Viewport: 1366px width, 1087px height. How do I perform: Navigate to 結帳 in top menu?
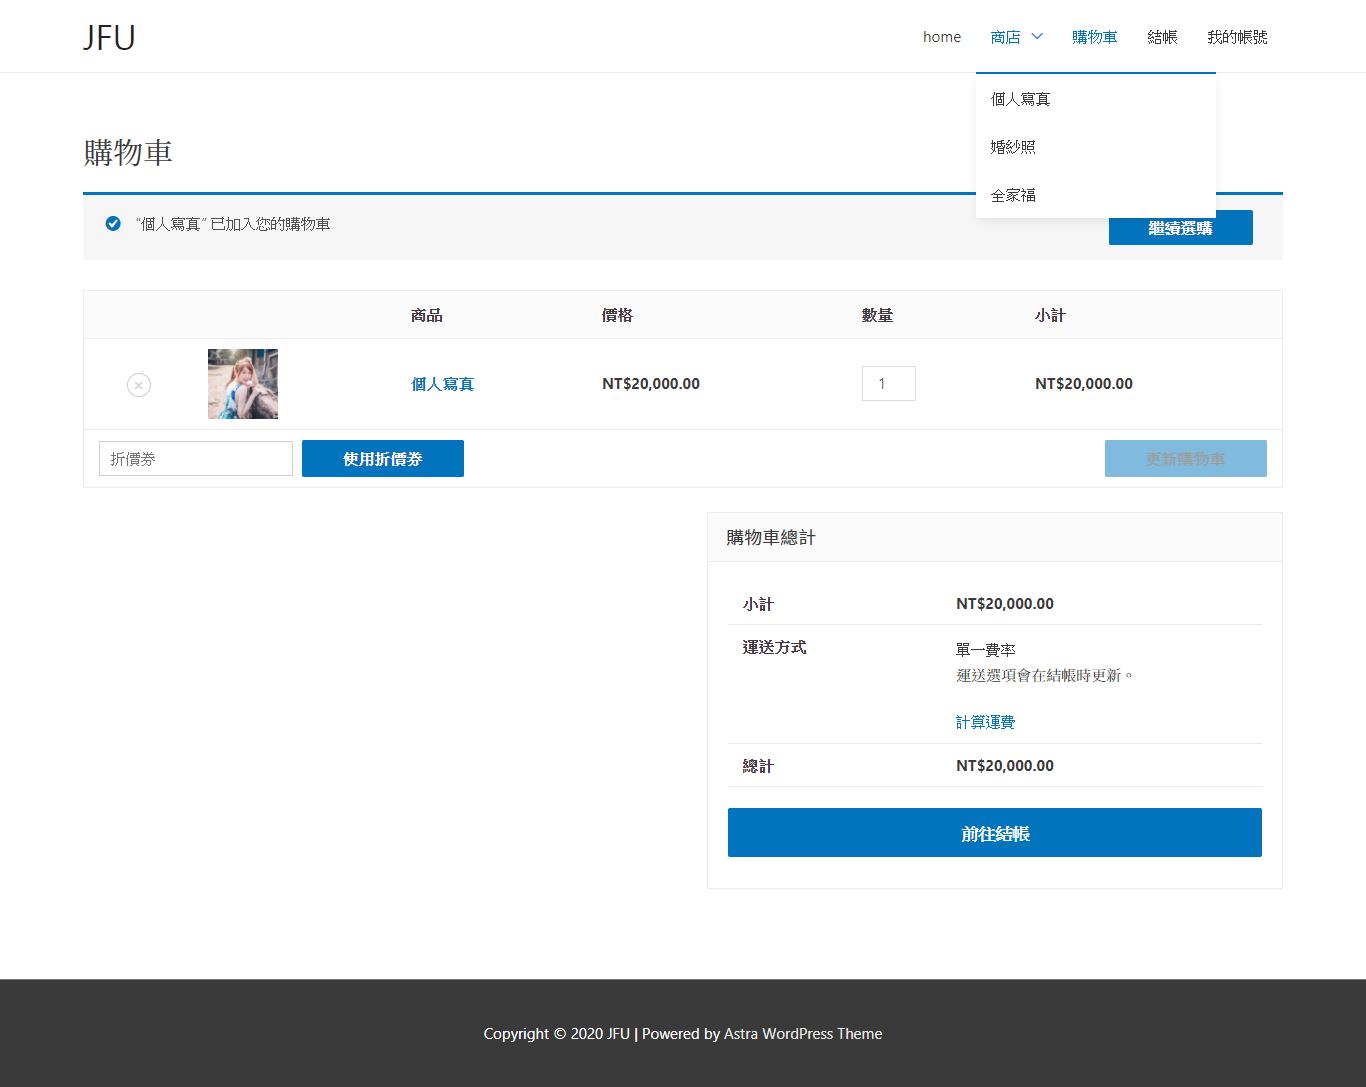[x=1162, y=37]
